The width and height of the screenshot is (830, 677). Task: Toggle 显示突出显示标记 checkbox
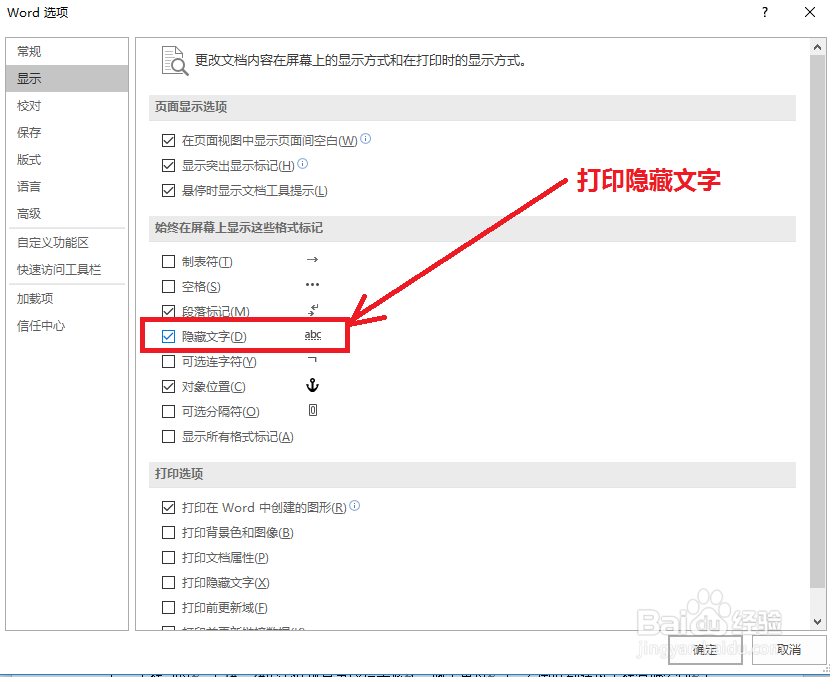168,165
